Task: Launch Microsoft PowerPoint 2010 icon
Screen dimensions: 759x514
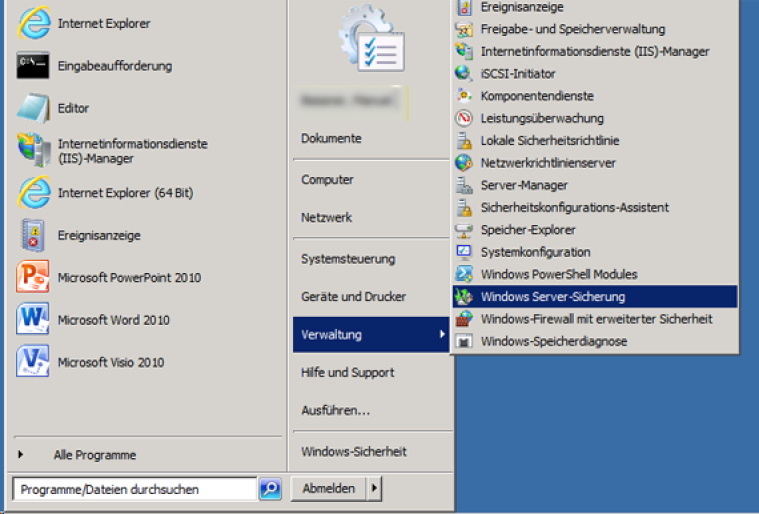Action: 32,277
